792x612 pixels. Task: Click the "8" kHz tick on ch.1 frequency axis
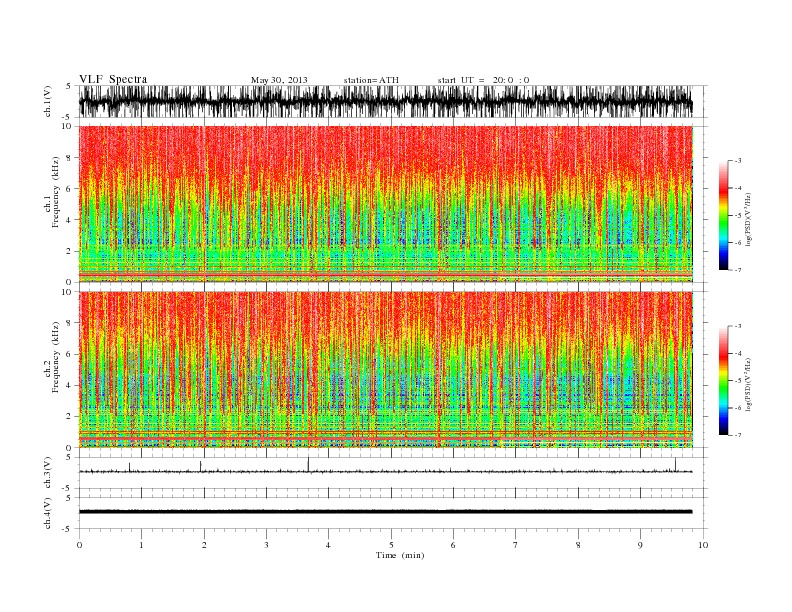pyautogui.click(x=69, y=158)
